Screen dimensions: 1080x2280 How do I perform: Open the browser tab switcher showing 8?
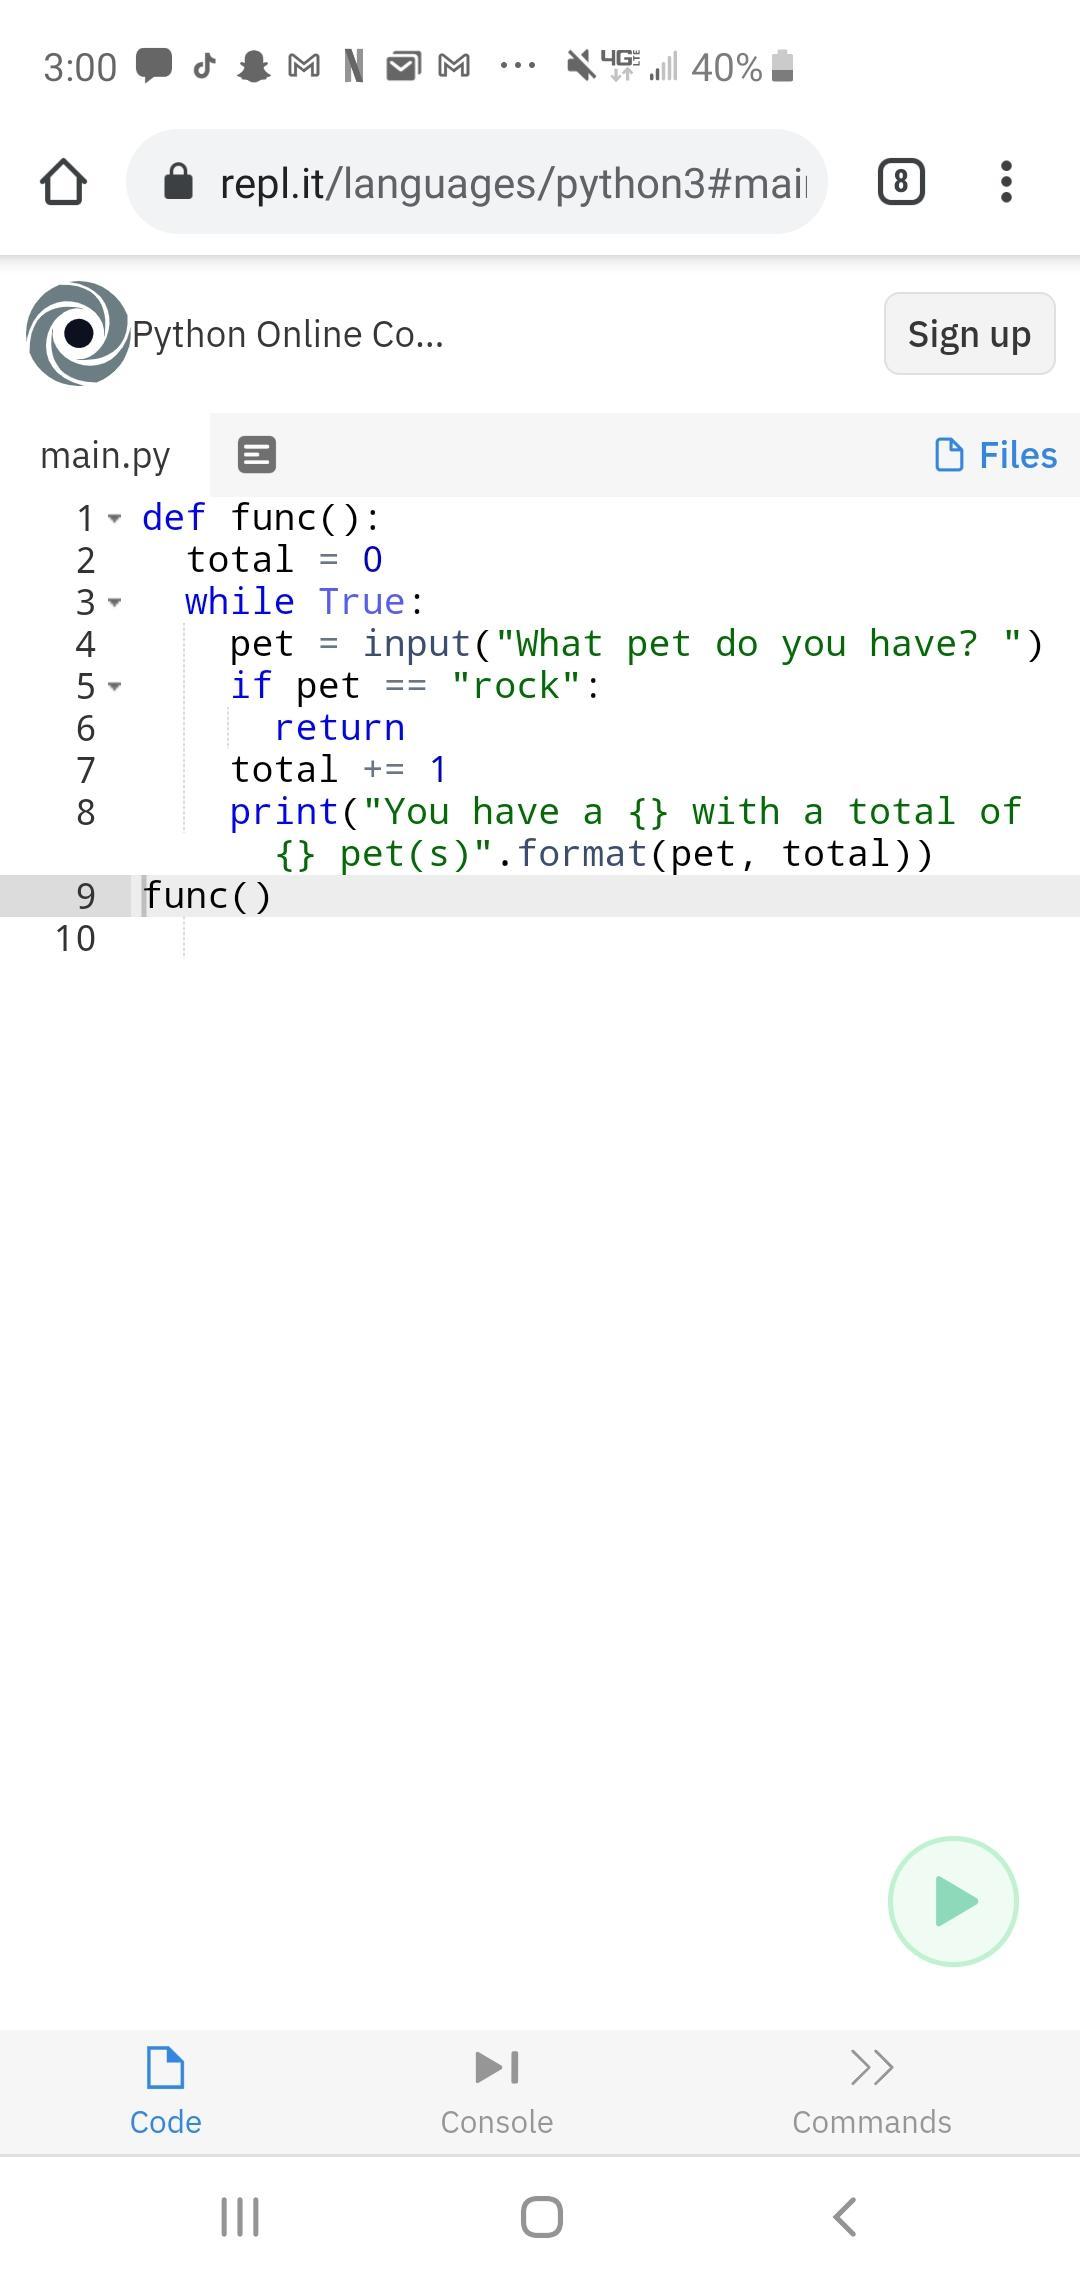[x=901, y=182]
